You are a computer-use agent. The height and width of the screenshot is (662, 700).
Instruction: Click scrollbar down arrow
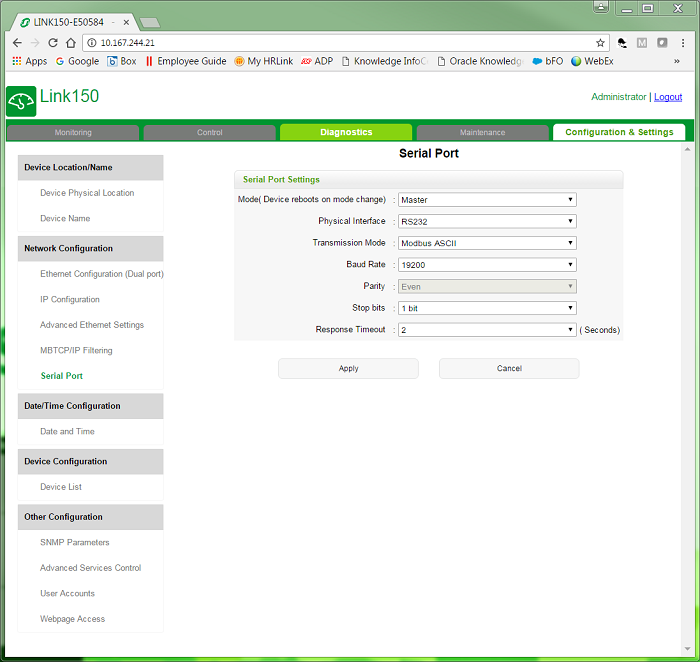pyautogui.click(x=687, y=649)
